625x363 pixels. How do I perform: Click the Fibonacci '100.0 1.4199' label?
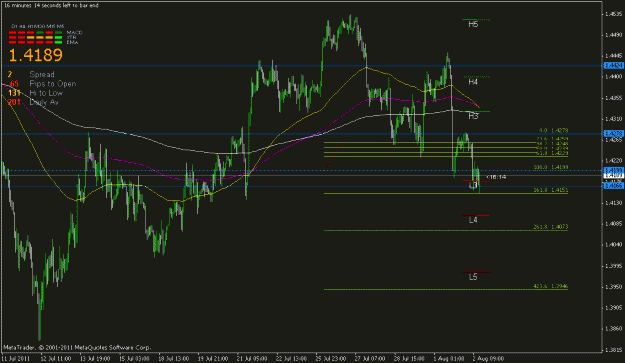551,167
